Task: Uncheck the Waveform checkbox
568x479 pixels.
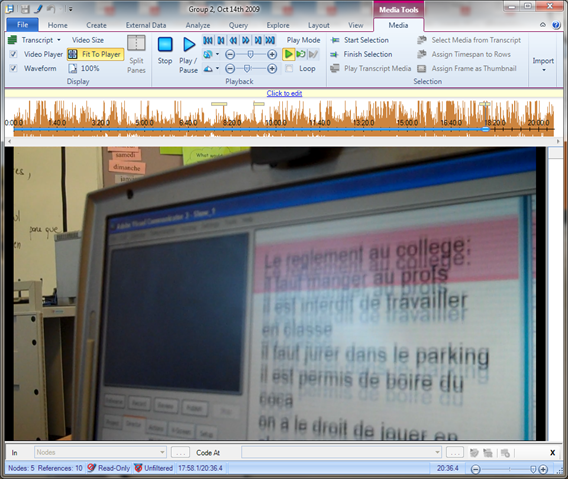Action: pos(13,68)
